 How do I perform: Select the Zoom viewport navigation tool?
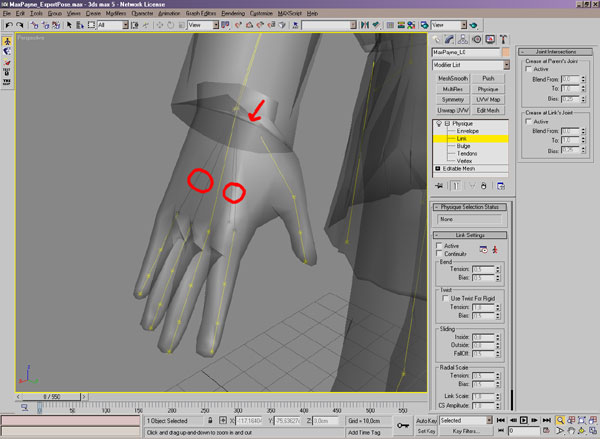point(560,420)
